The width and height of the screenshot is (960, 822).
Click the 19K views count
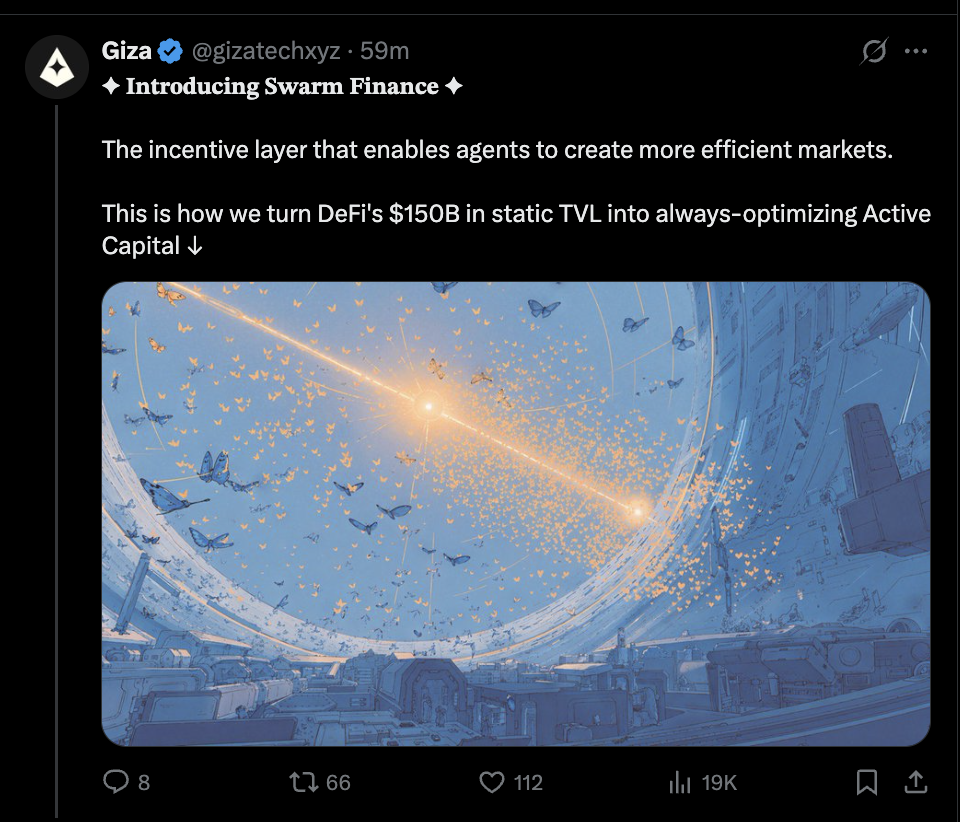tap(719, 782)
